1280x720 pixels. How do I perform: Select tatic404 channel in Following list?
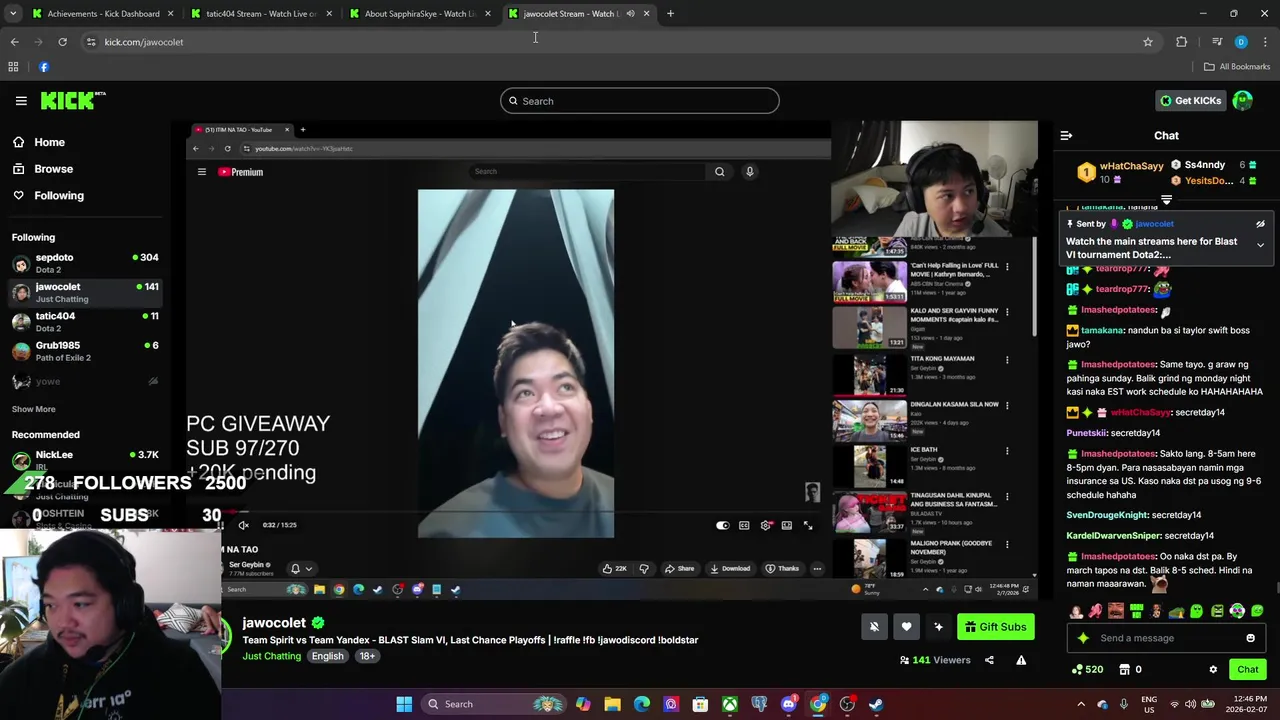point(85,322)
